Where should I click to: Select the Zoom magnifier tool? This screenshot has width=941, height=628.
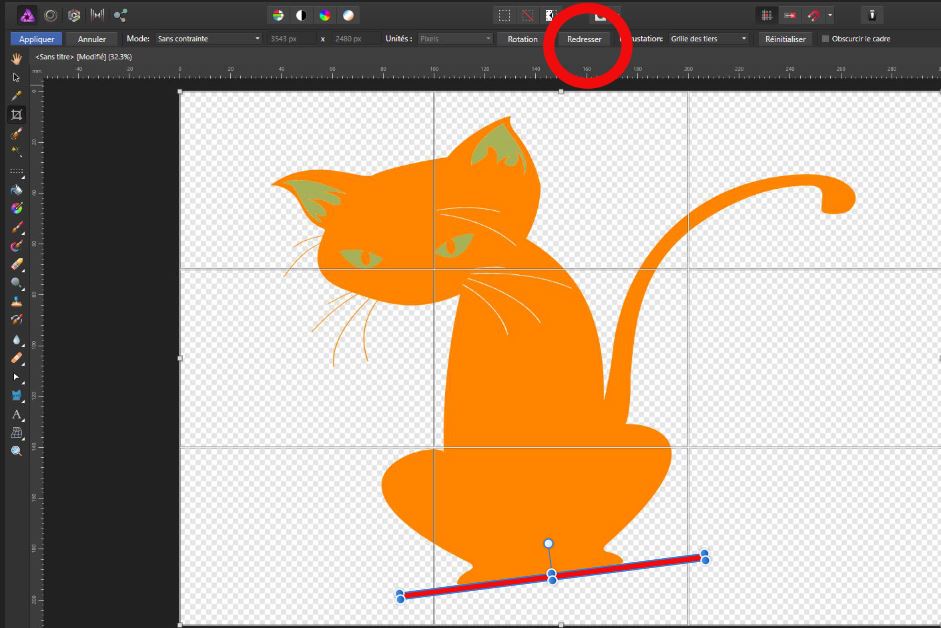click(16, 451)
